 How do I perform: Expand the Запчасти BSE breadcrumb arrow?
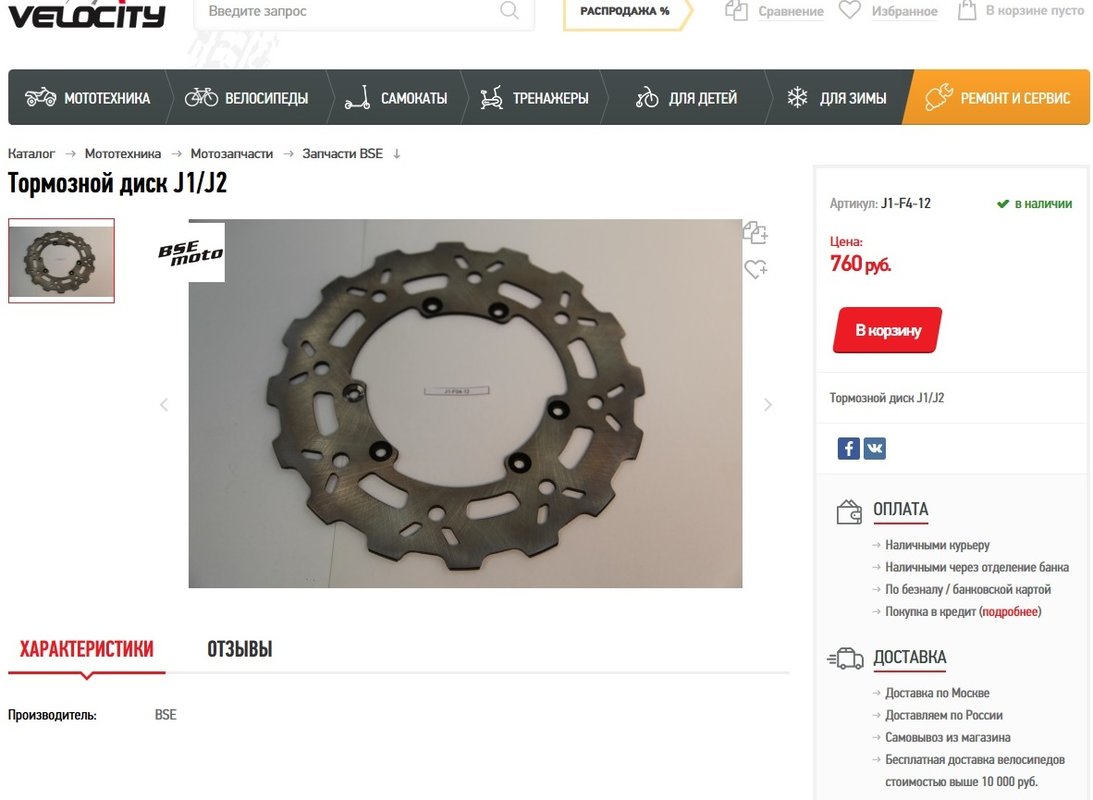(397, 154)
